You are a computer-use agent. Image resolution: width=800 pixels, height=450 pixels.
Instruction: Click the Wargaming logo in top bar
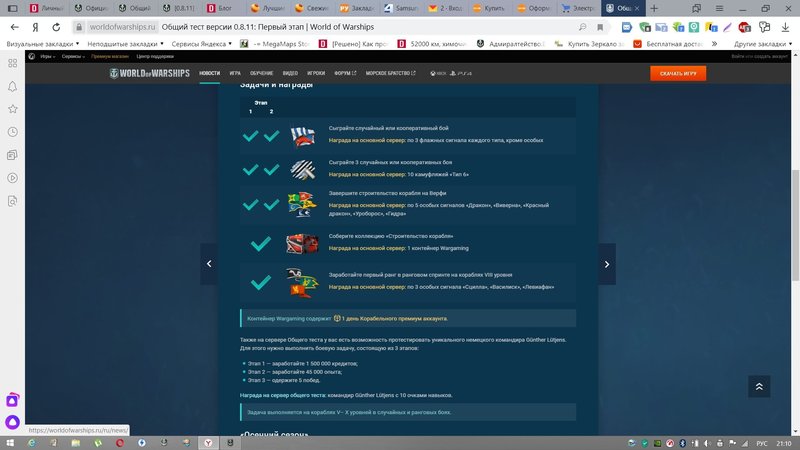point(32,57)
